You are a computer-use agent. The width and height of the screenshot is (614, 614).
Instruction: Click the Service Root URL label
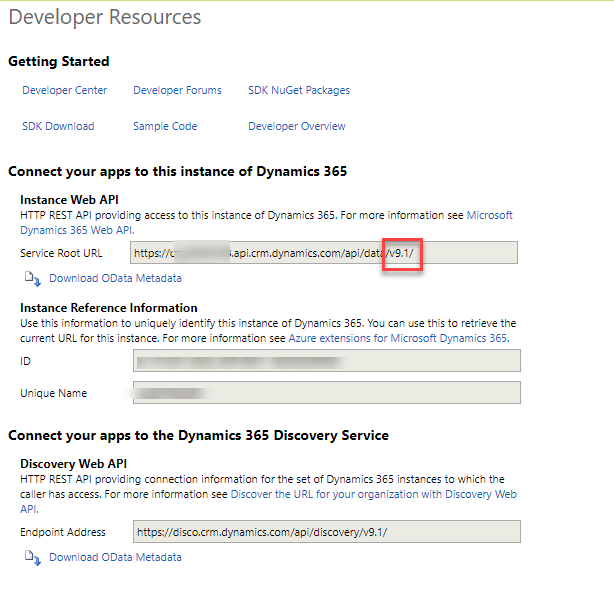(x=61, y=253)
